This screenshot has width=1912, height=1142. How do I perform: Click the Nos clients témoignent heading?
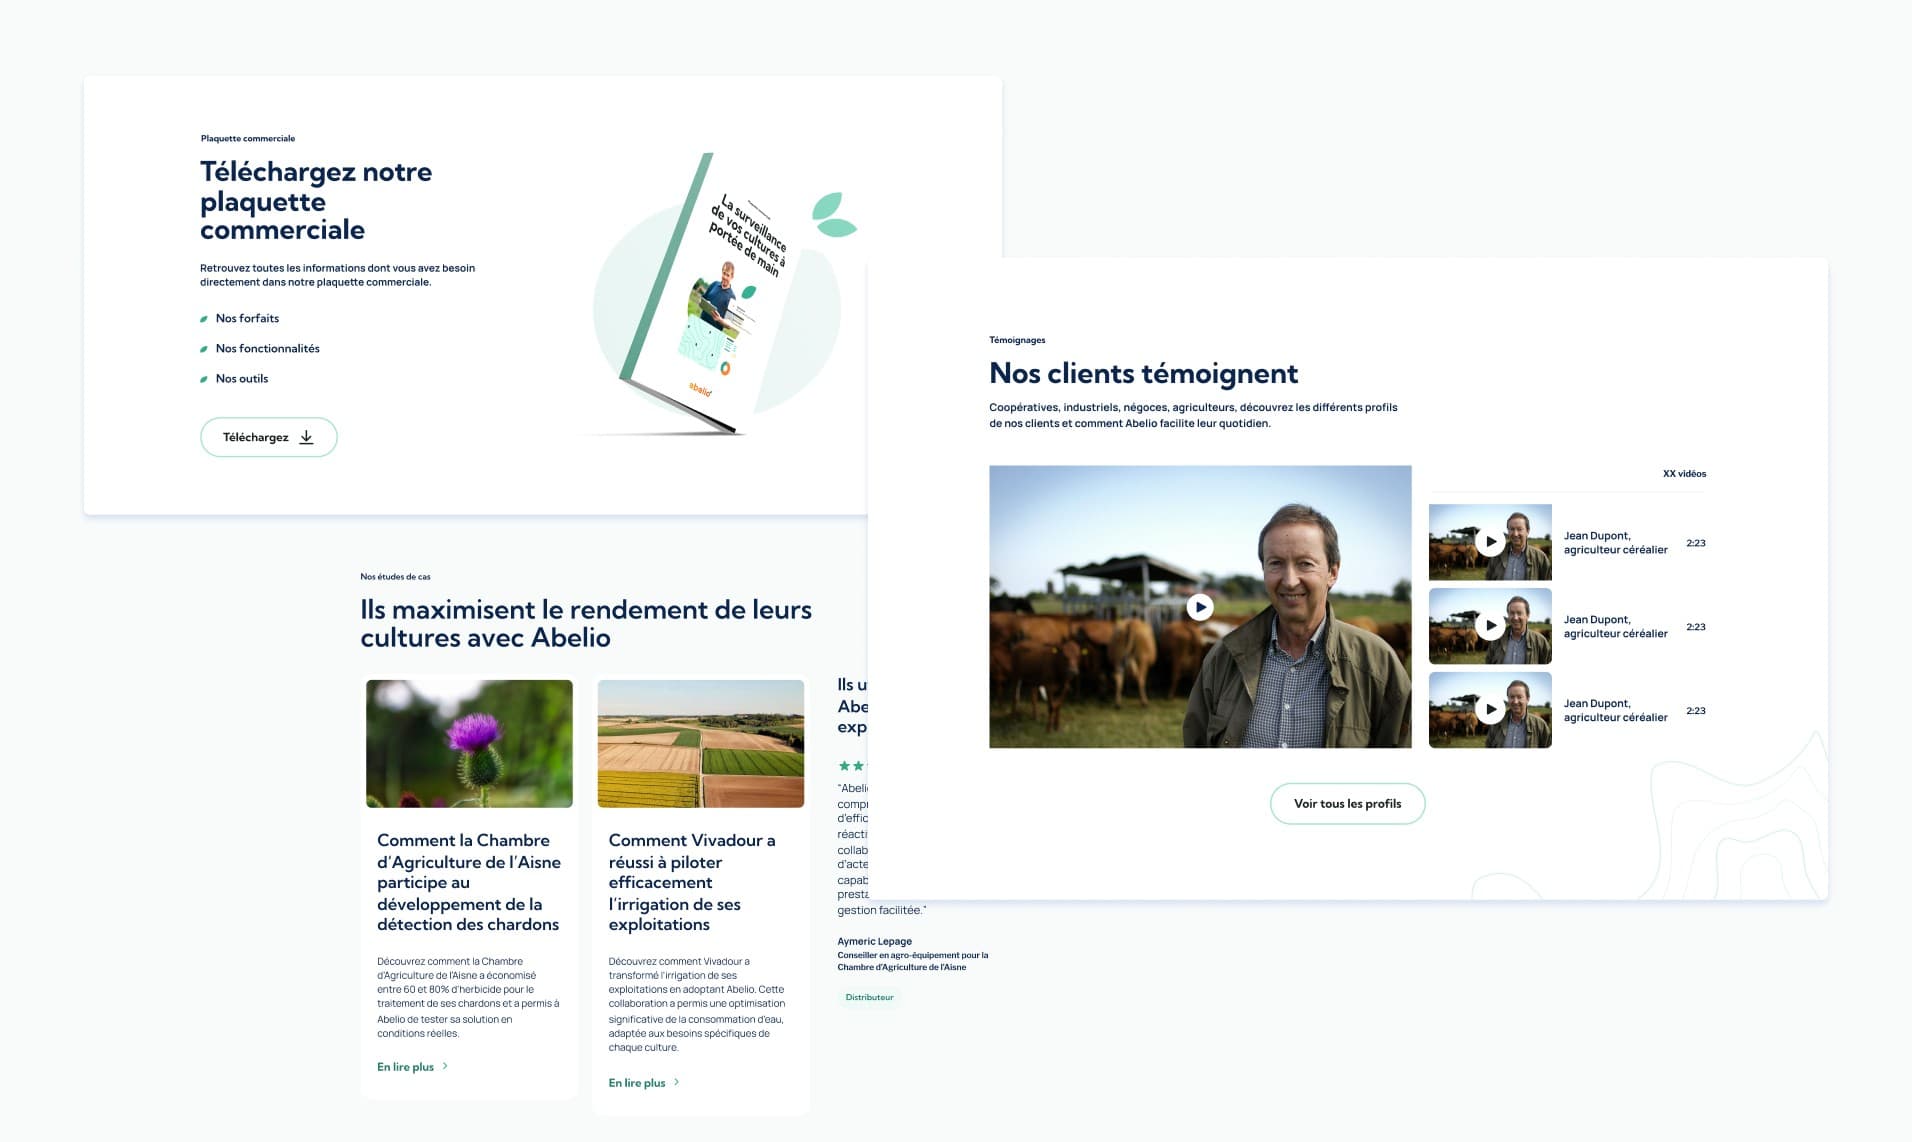1143,374
